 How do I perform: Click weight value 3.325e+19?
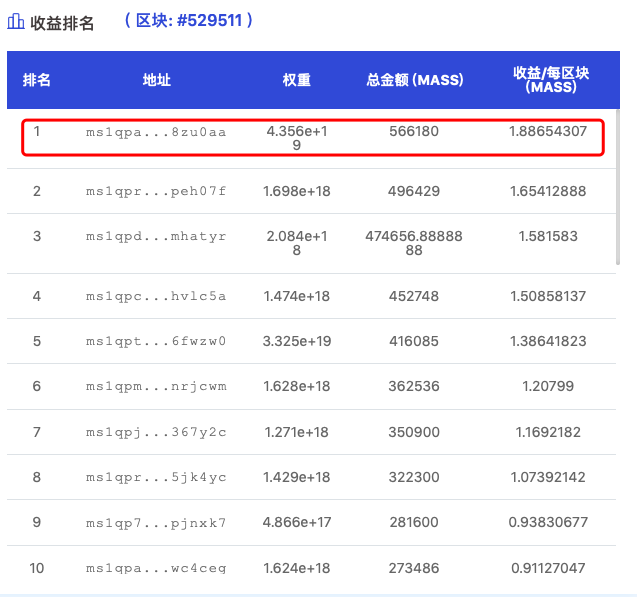(x=297, y=341)
